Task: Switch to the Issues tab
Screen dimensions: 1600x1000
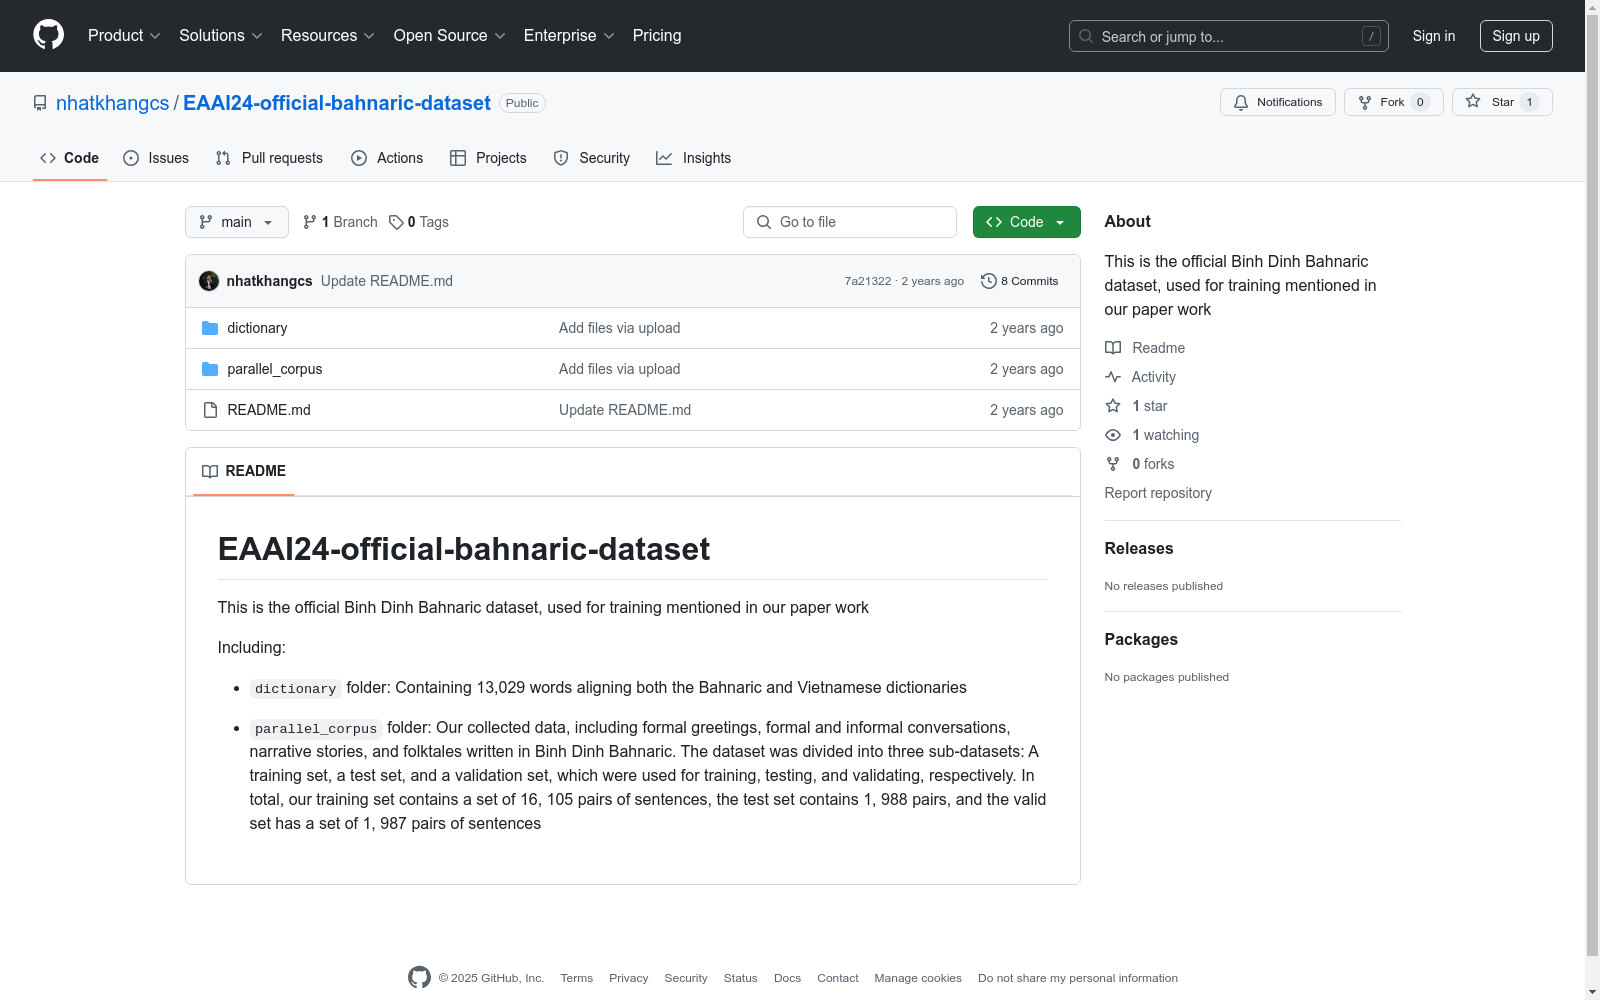Action: pos(156,158)
